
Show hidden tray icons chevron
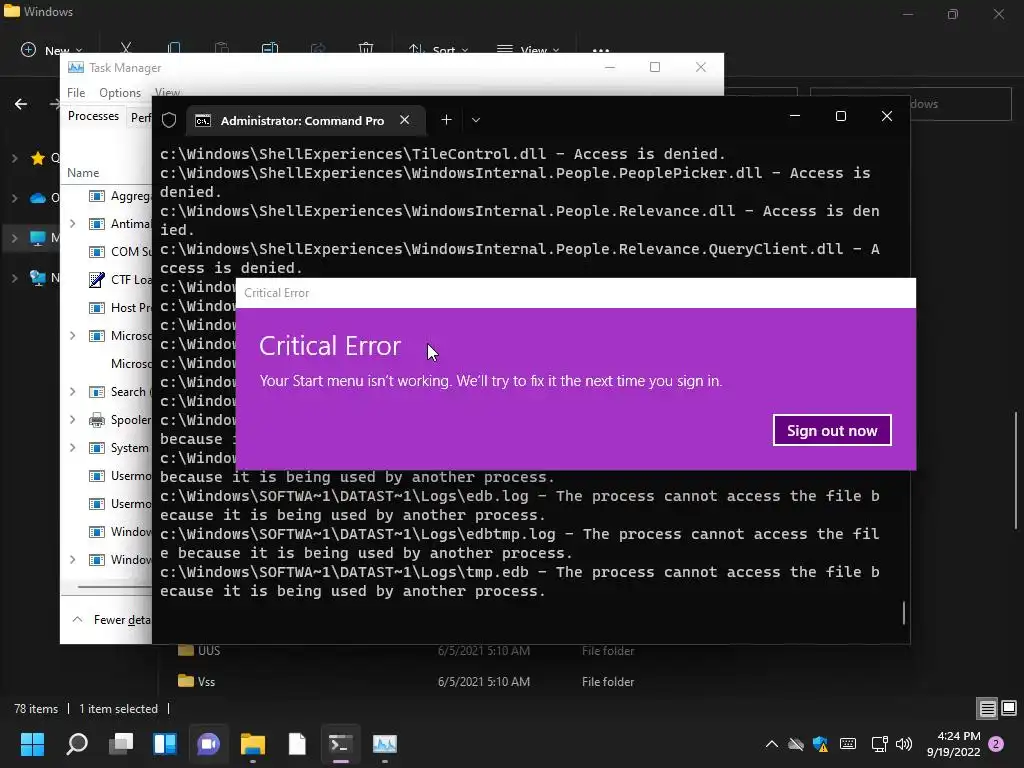(771, 744)
